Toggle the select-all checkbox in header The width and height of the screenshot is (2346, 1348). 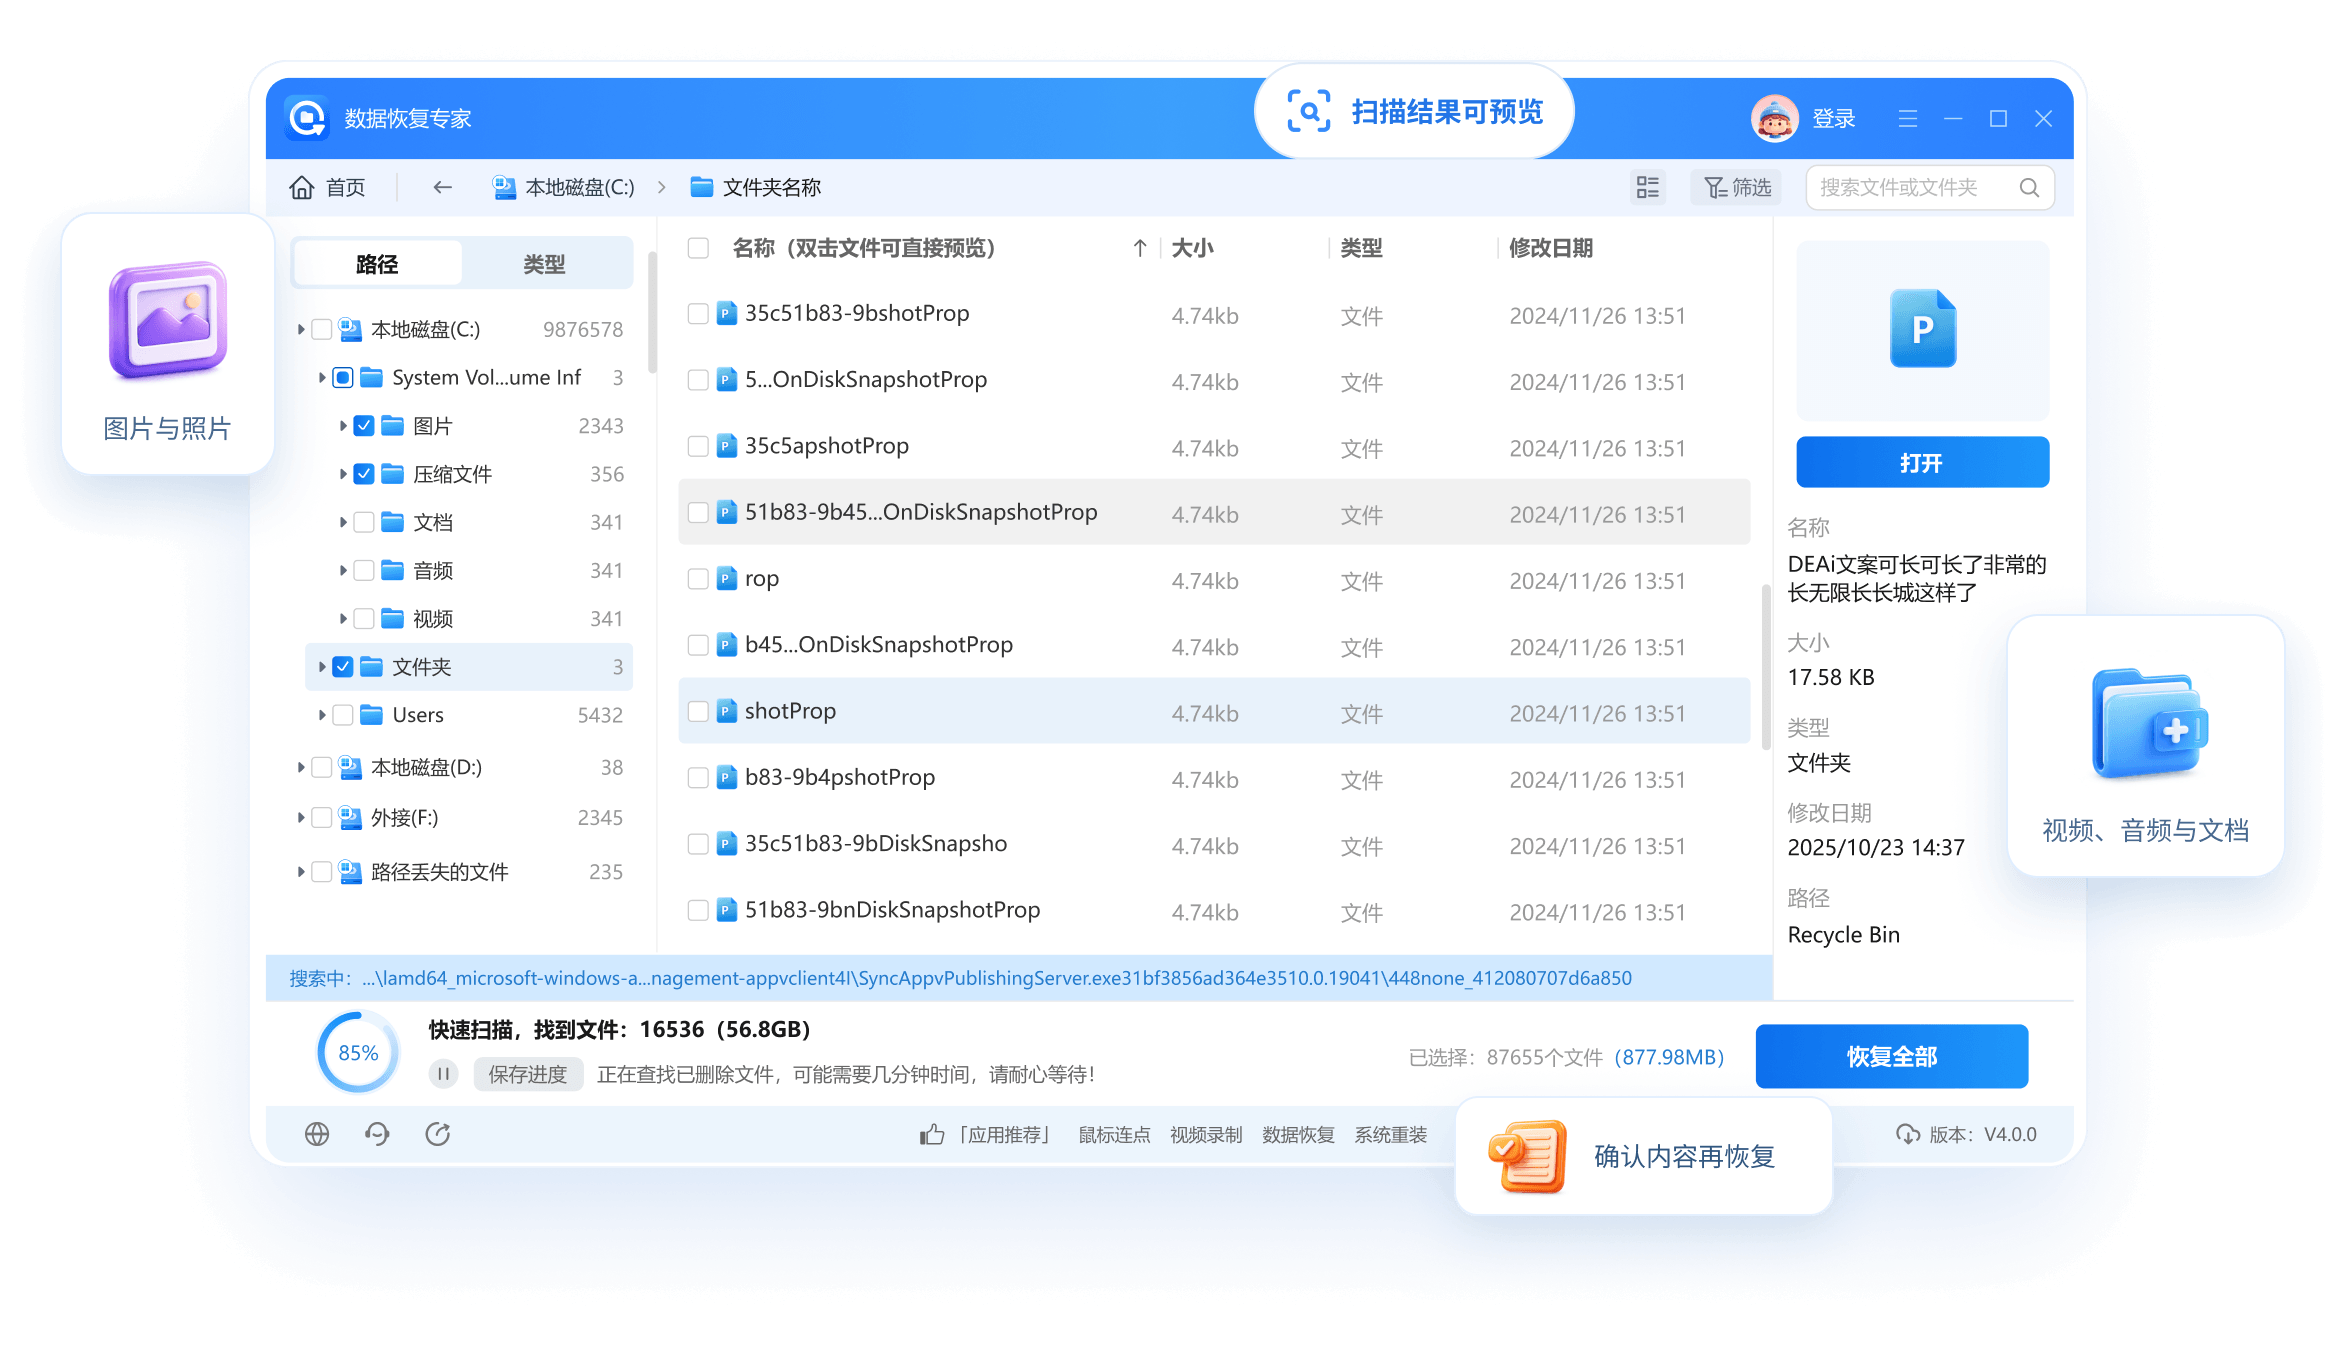(698, 248)
